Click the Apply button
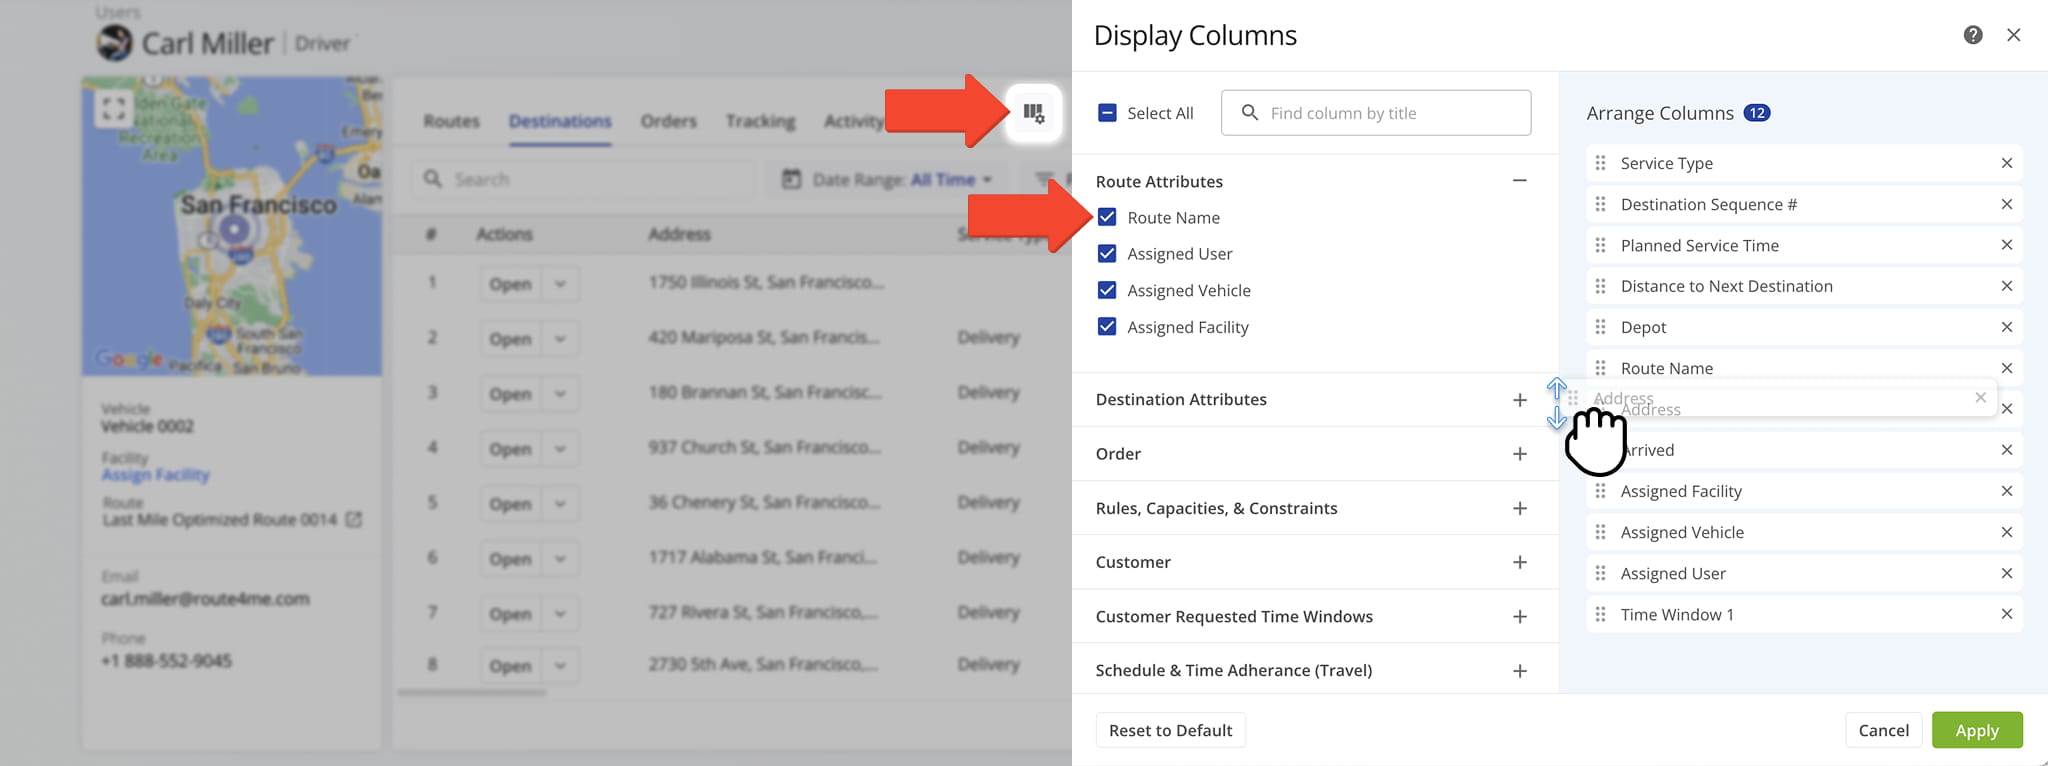 (1976, 730)
